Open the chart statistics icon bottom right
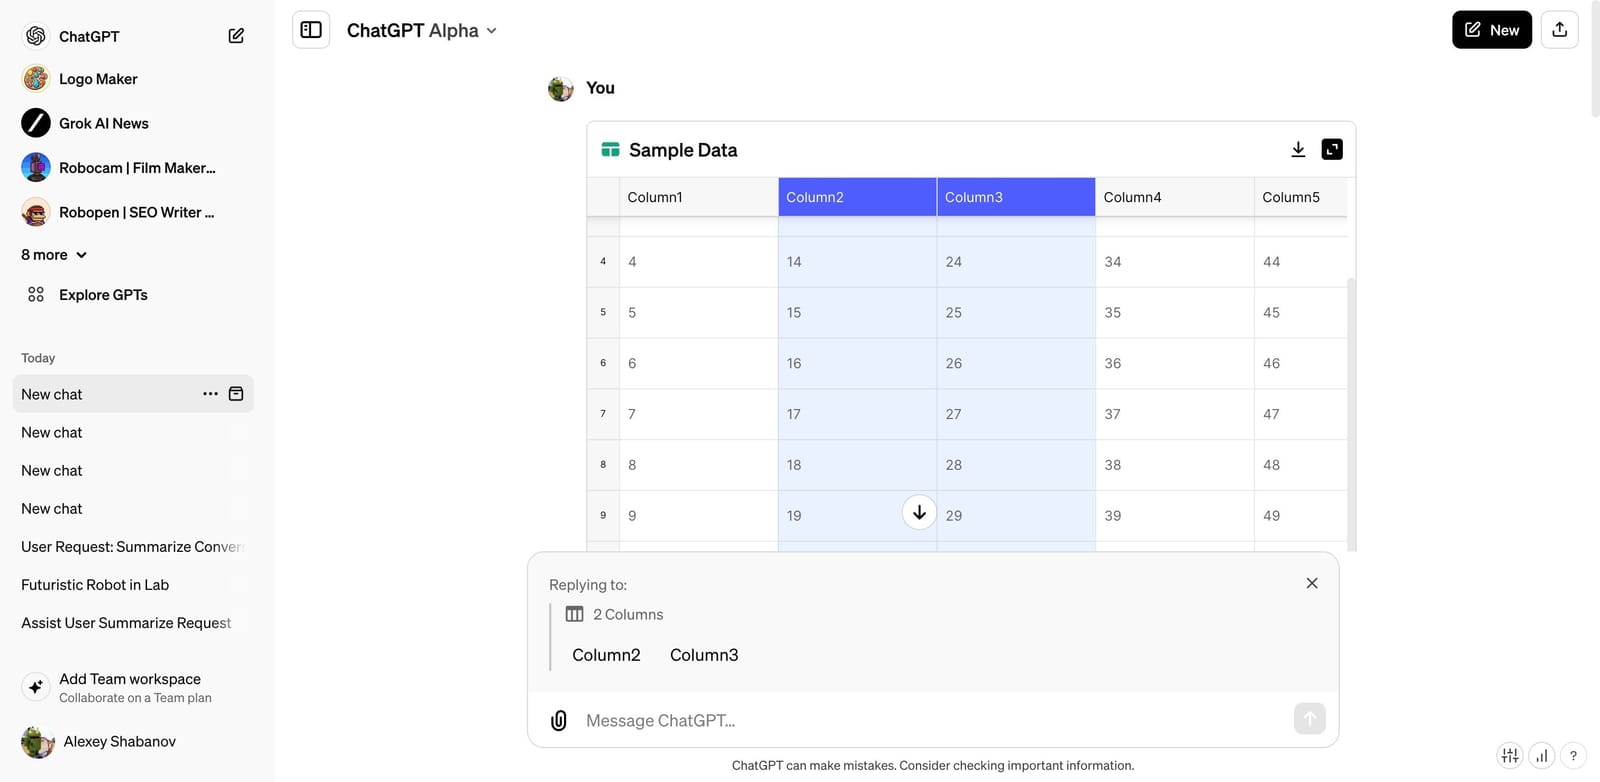Screen dimensions: 1600x782 click(x=1541, y=756)
